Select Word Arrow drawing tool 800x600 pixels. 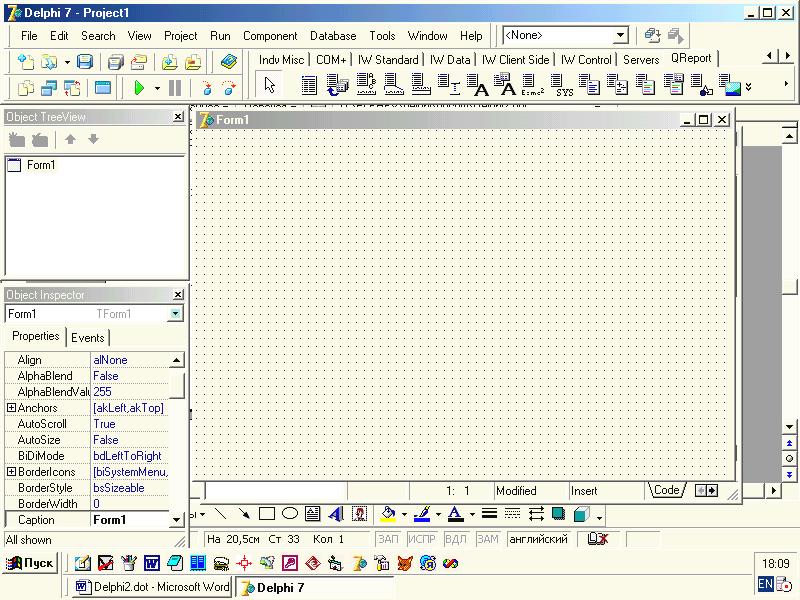(244, 513)
